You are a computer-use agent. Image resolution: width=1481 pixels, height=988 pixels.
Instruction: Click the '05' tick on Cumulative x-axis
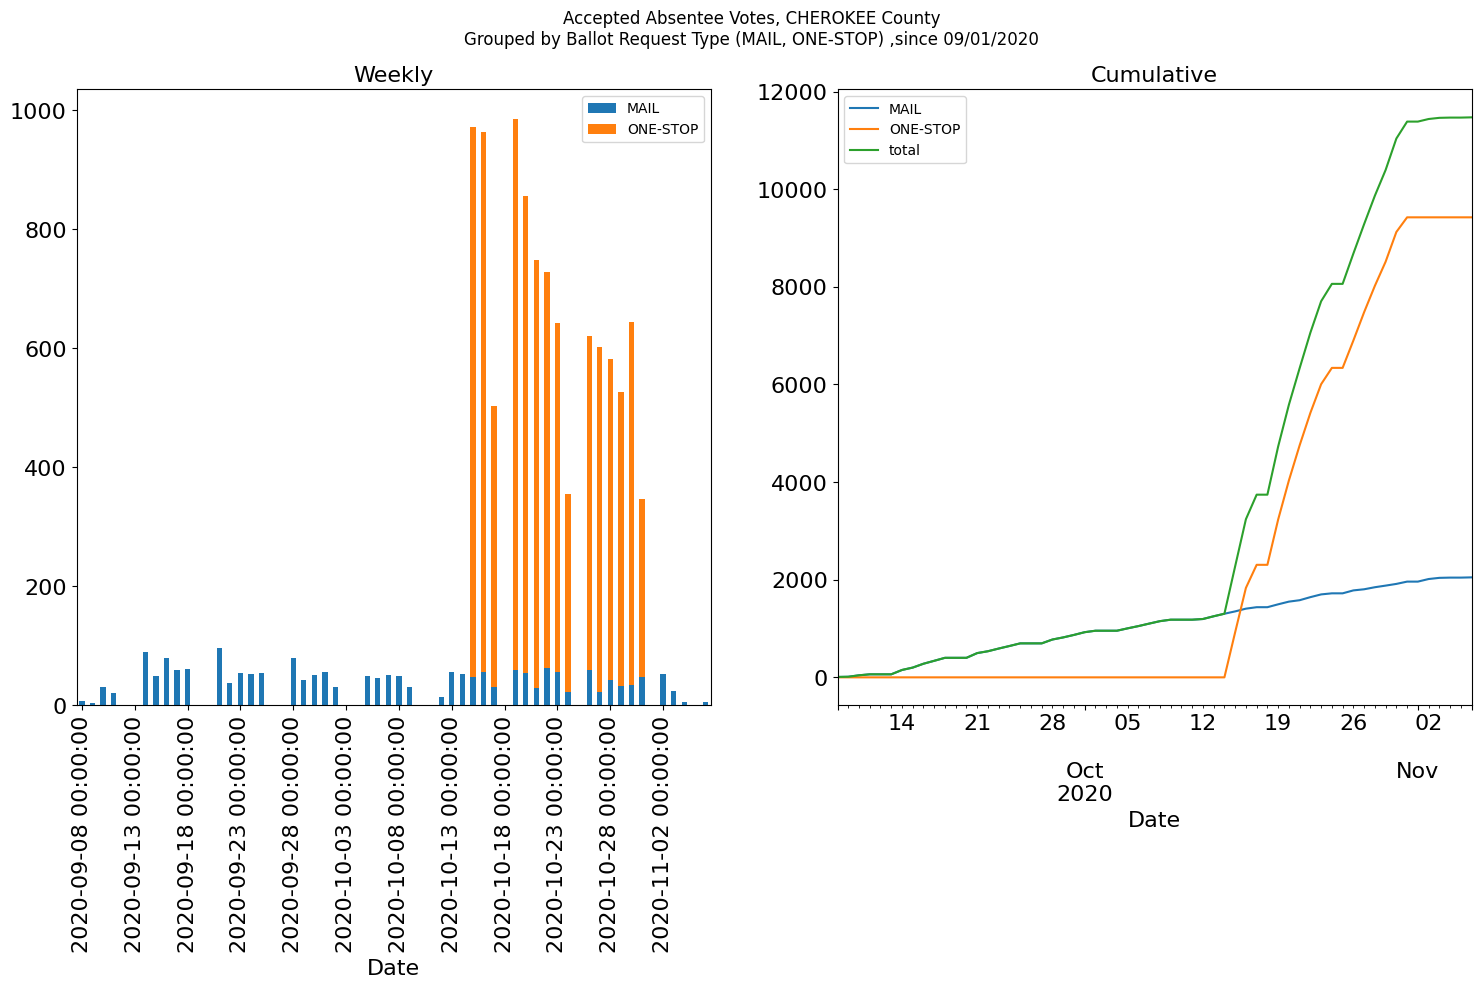tap(1127, 723)
